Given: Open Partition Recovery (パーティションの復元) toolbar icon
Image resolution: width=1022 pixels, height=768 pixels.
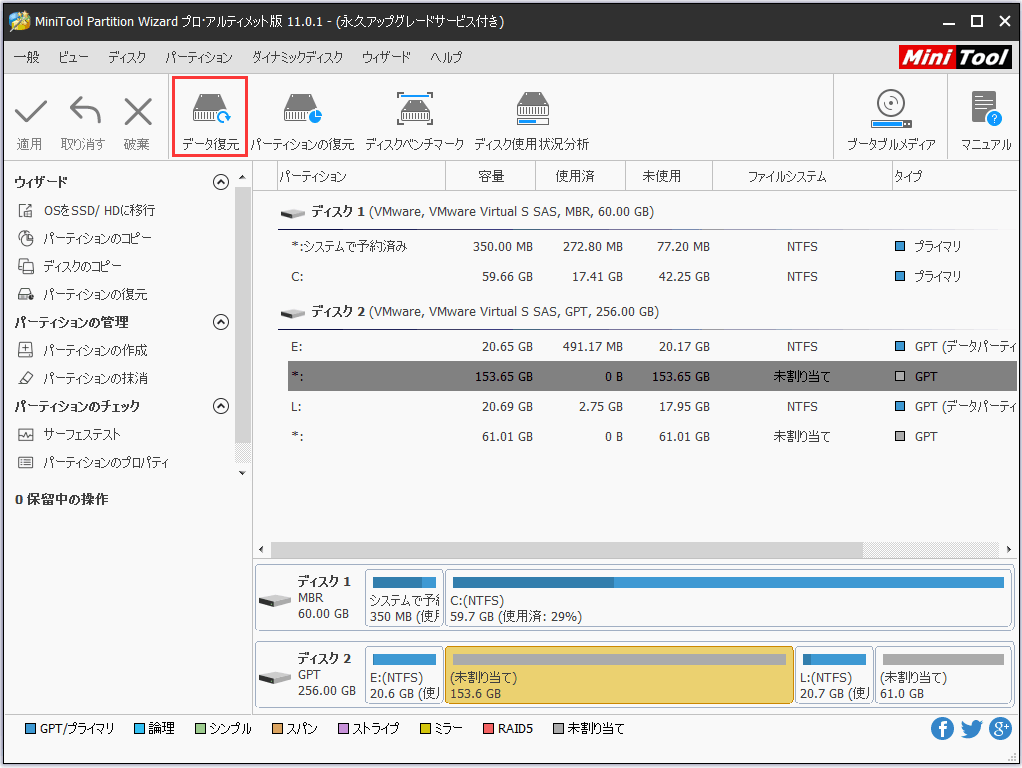Looking at the screenshot, I should (302, 108).
